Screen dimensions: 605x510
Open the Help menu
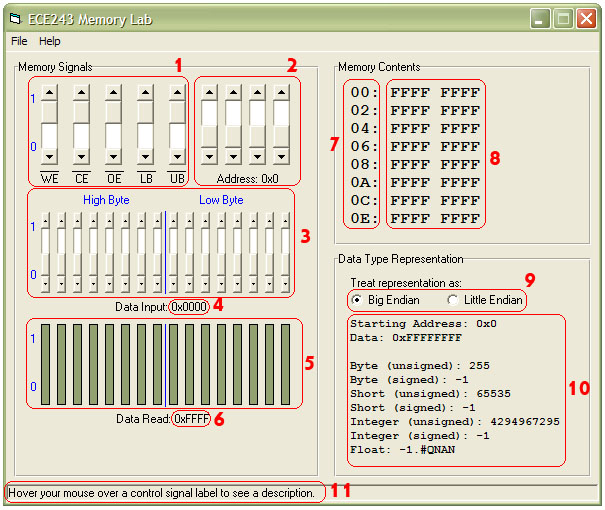point(50,41)
